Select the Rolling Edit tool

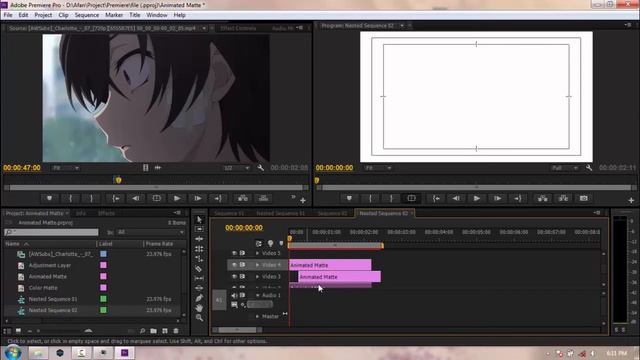click(x=199, y=249)
